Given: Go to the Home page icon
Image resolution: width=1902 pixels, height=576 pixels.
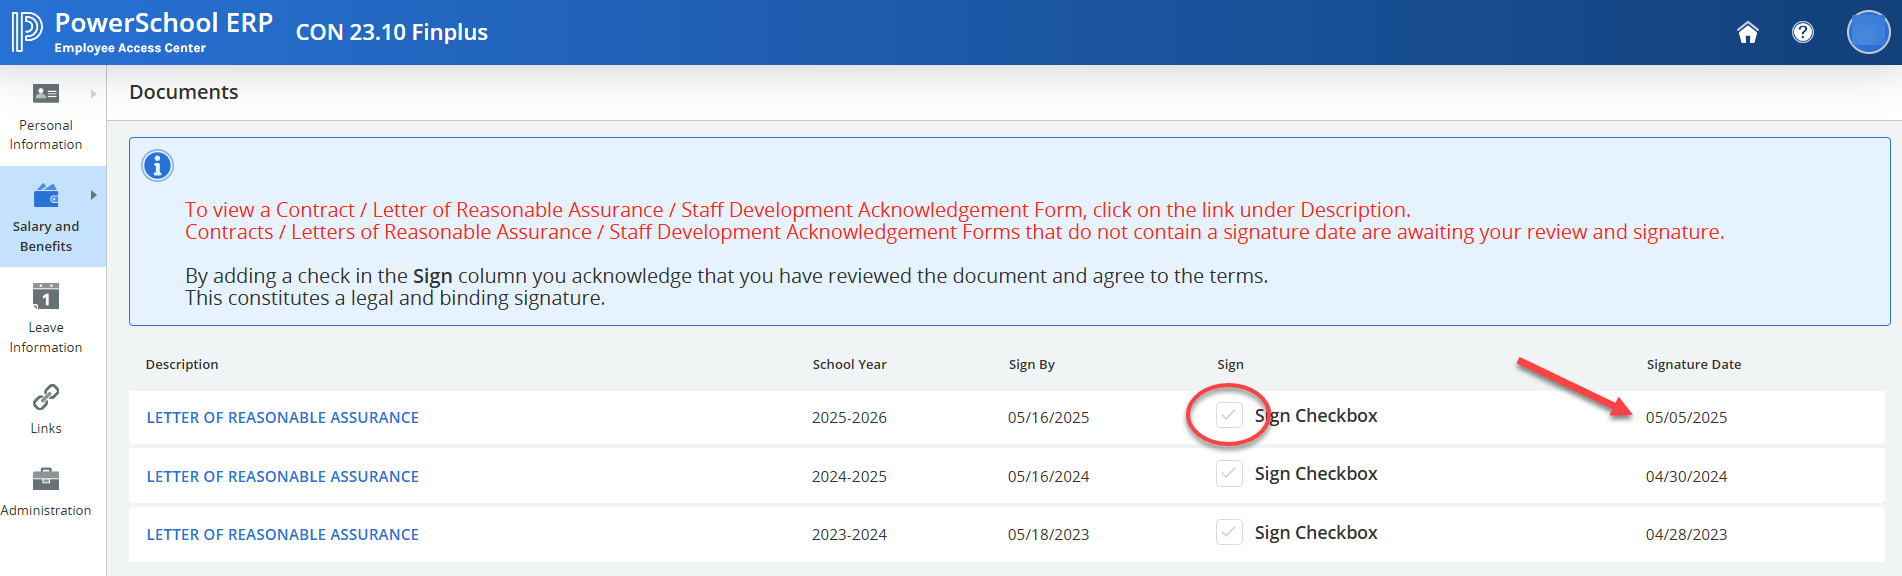Looking at the screenshot, I should coord(1747,33).
